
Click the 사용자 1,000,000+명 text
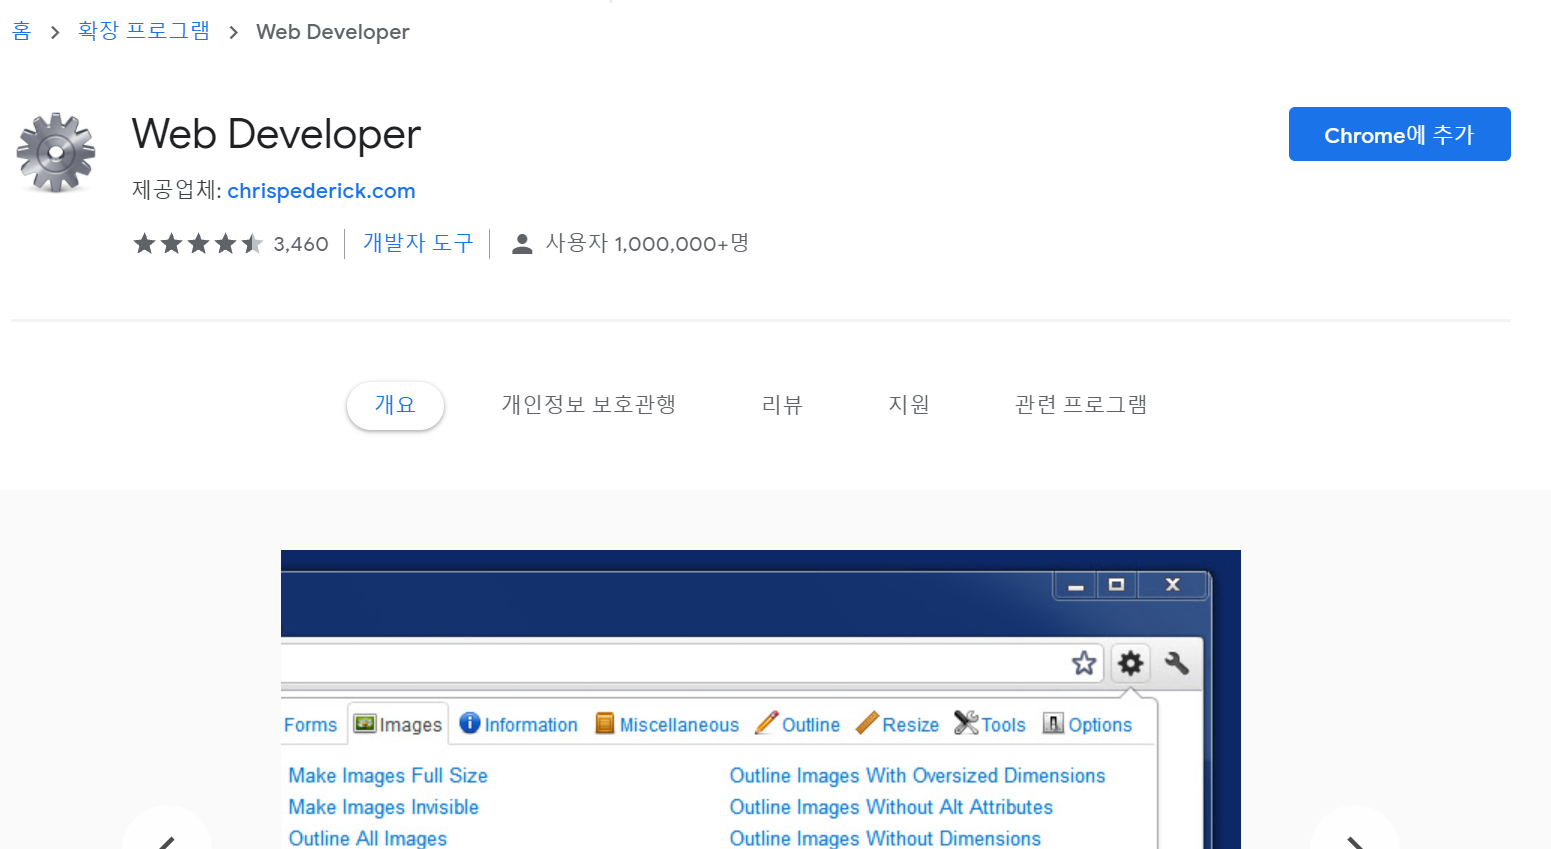[647, 244]
